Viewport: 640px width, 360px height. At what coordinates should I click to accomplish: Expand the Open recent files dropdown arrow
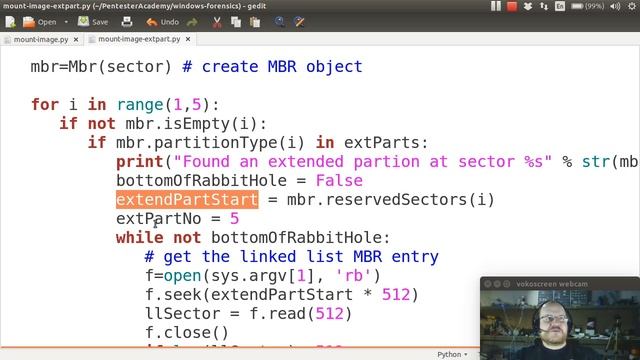pos(66,22)
